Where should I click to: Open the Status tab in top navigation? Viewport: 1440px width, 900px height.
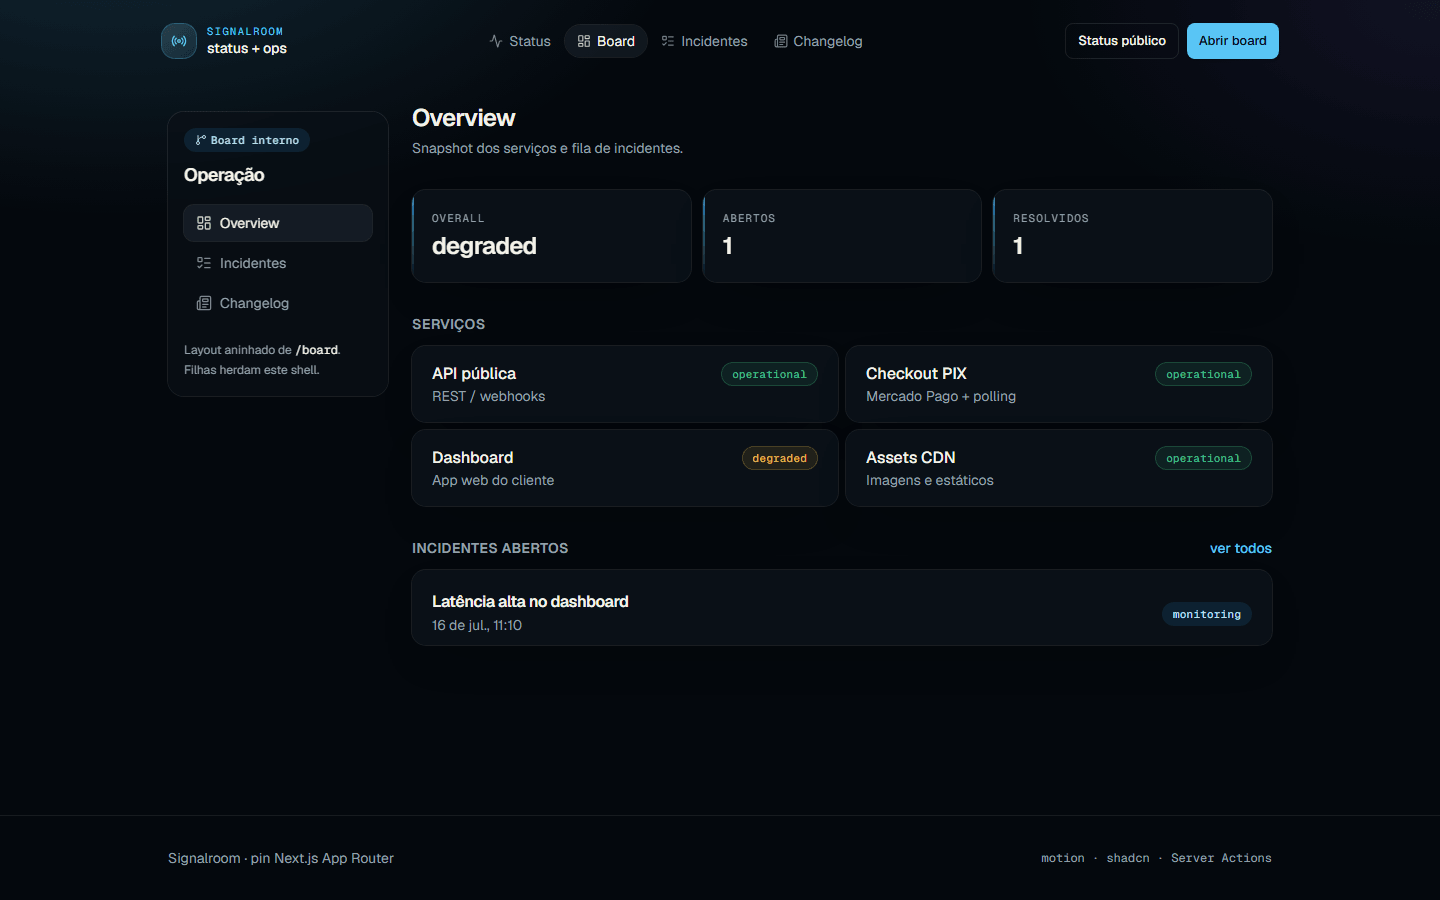click(x=520, y=41)
